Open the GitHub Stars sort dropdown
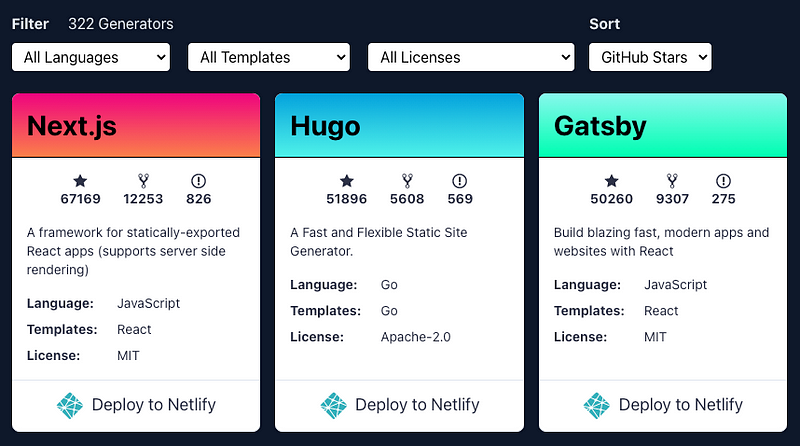 650,57
